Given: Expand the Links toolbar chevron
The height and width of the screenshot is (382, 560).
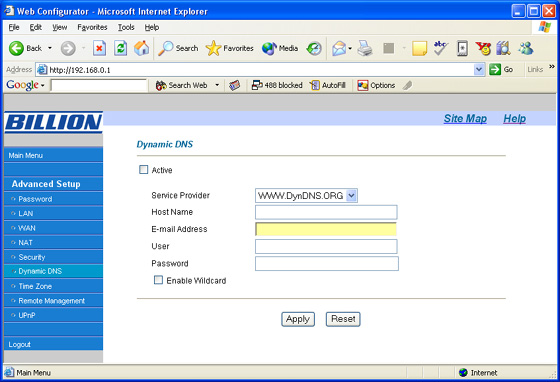Looking at the screenshot, I should pyautogui.click(x=552, y=66).
